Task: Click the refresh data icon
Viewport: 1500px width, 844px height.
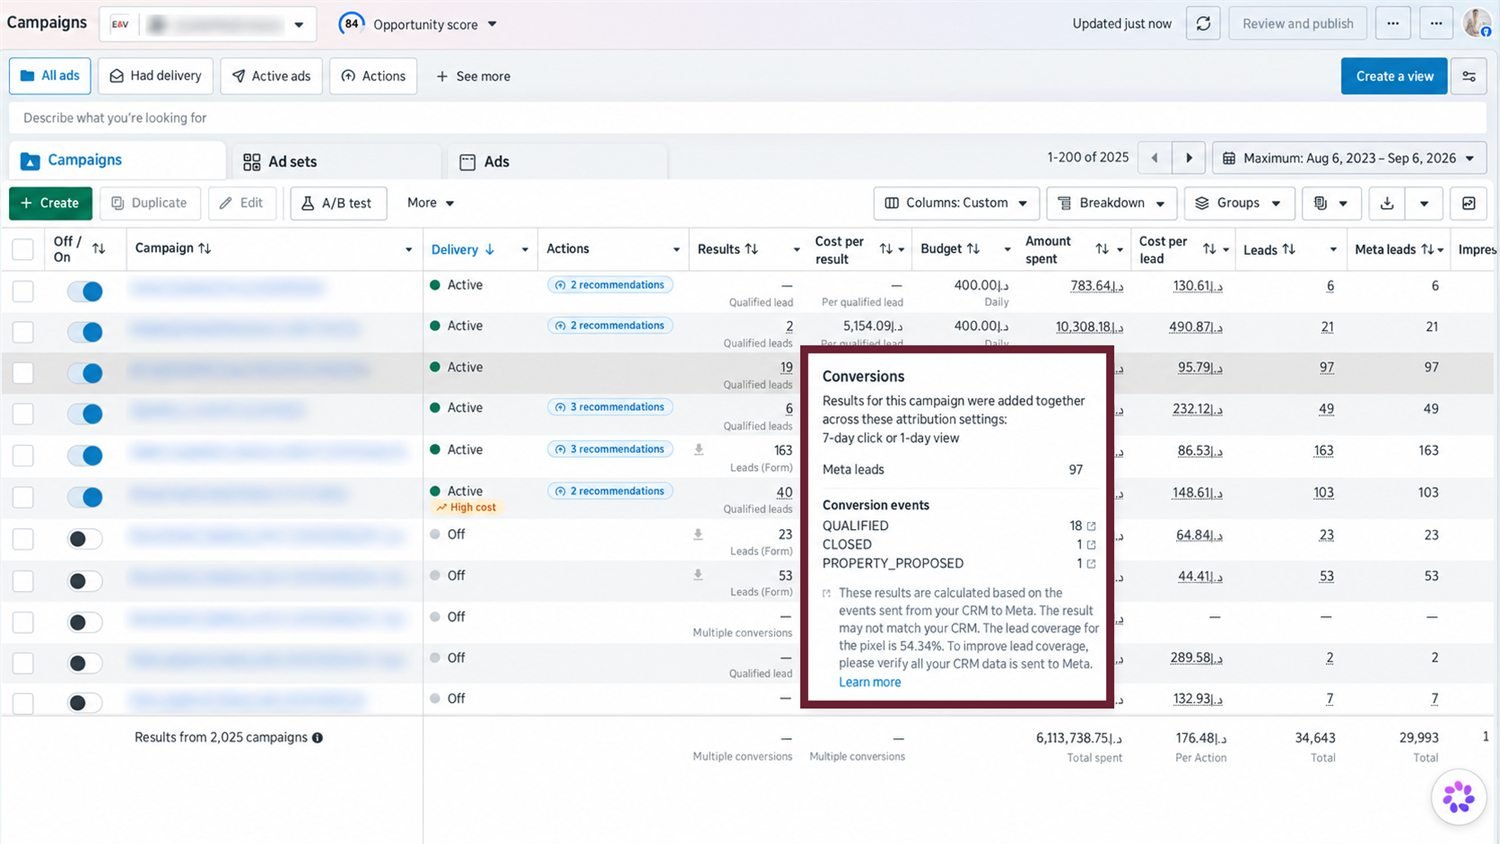Action: [x=1203, y=24]
